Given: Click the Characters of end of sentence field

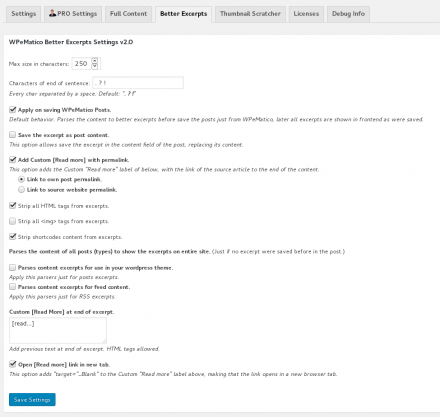Looking at the screenshot, I should click(138, 83).
